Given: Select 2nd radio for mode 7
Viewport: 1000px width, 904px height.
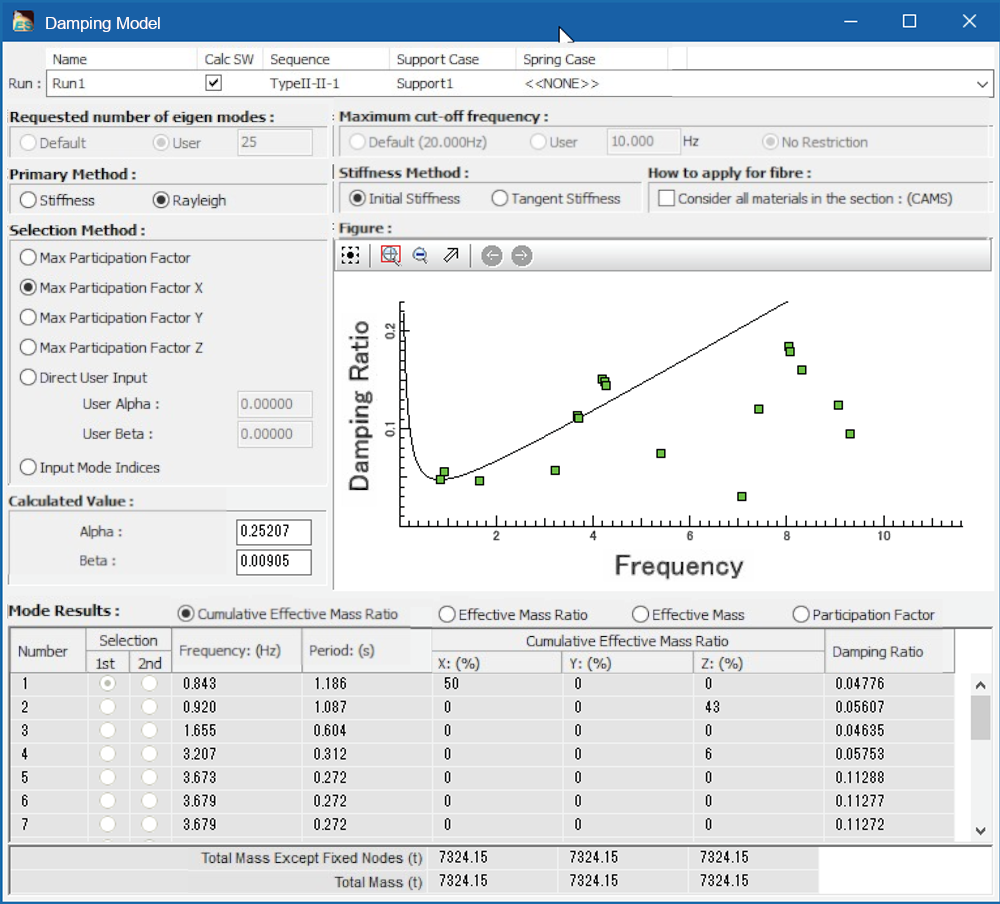Looking at the screenshot, I should point(149,824).
